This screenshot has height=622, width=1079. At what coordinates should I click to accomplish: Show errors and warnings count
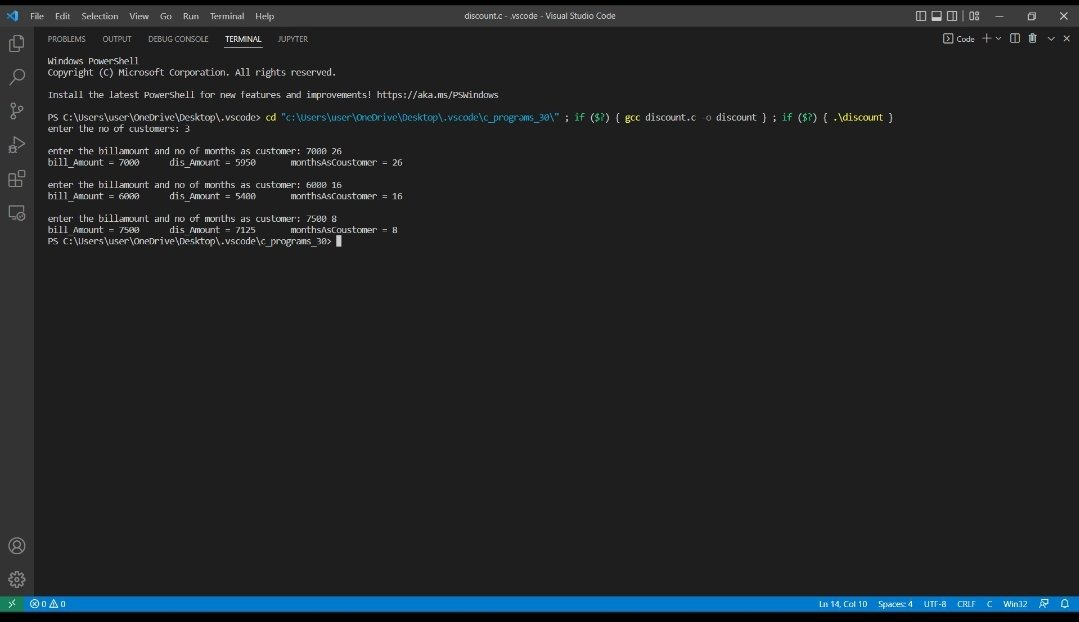[47, 603]
